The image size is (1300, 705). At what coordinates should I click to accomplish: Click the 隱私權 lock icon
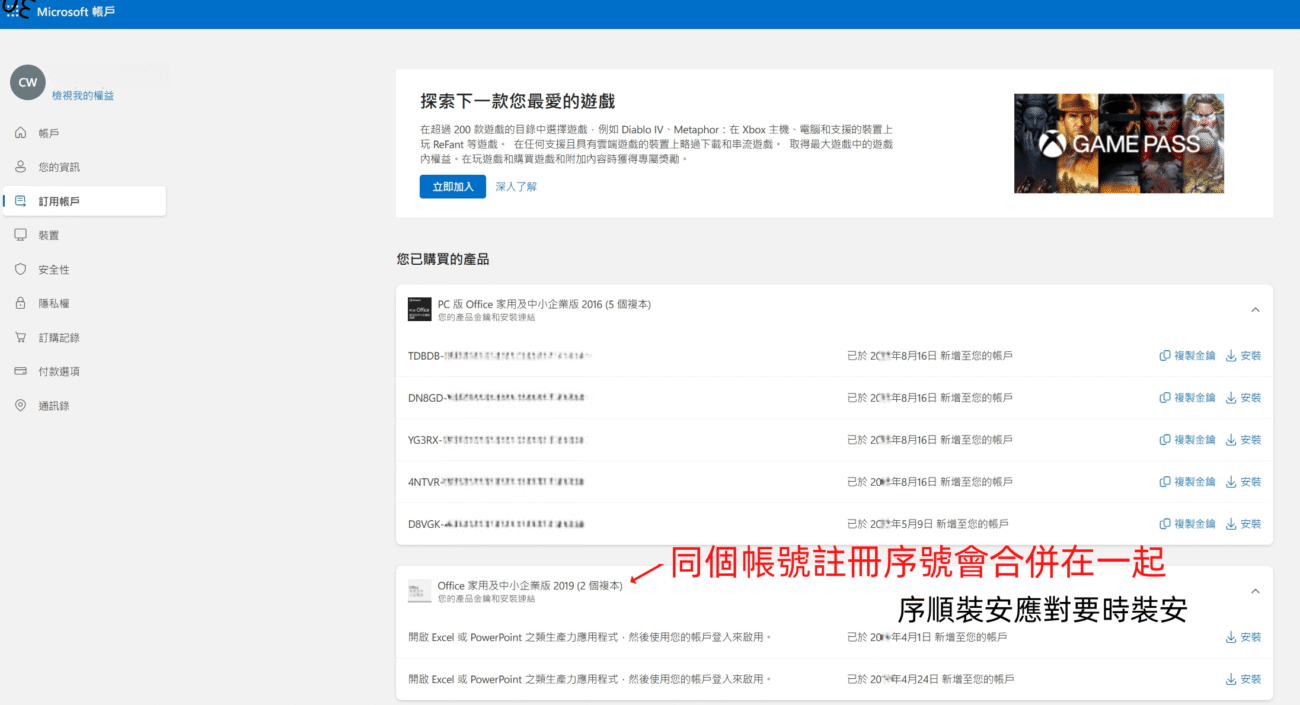coord(20,303)
